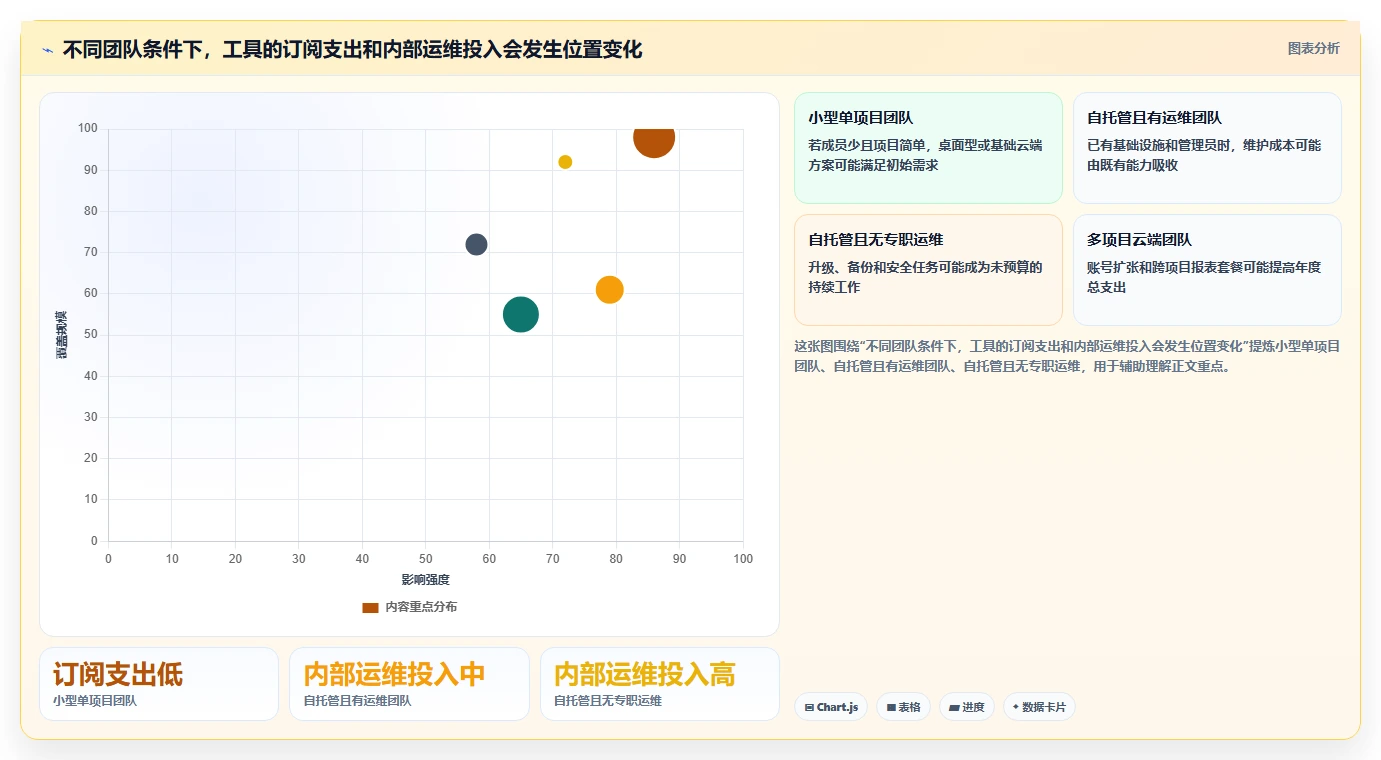Click the dark slate bubble near 72
The height and width of the screenshot is (760, 1381).
pyautogui.click(x=476, y=244)
